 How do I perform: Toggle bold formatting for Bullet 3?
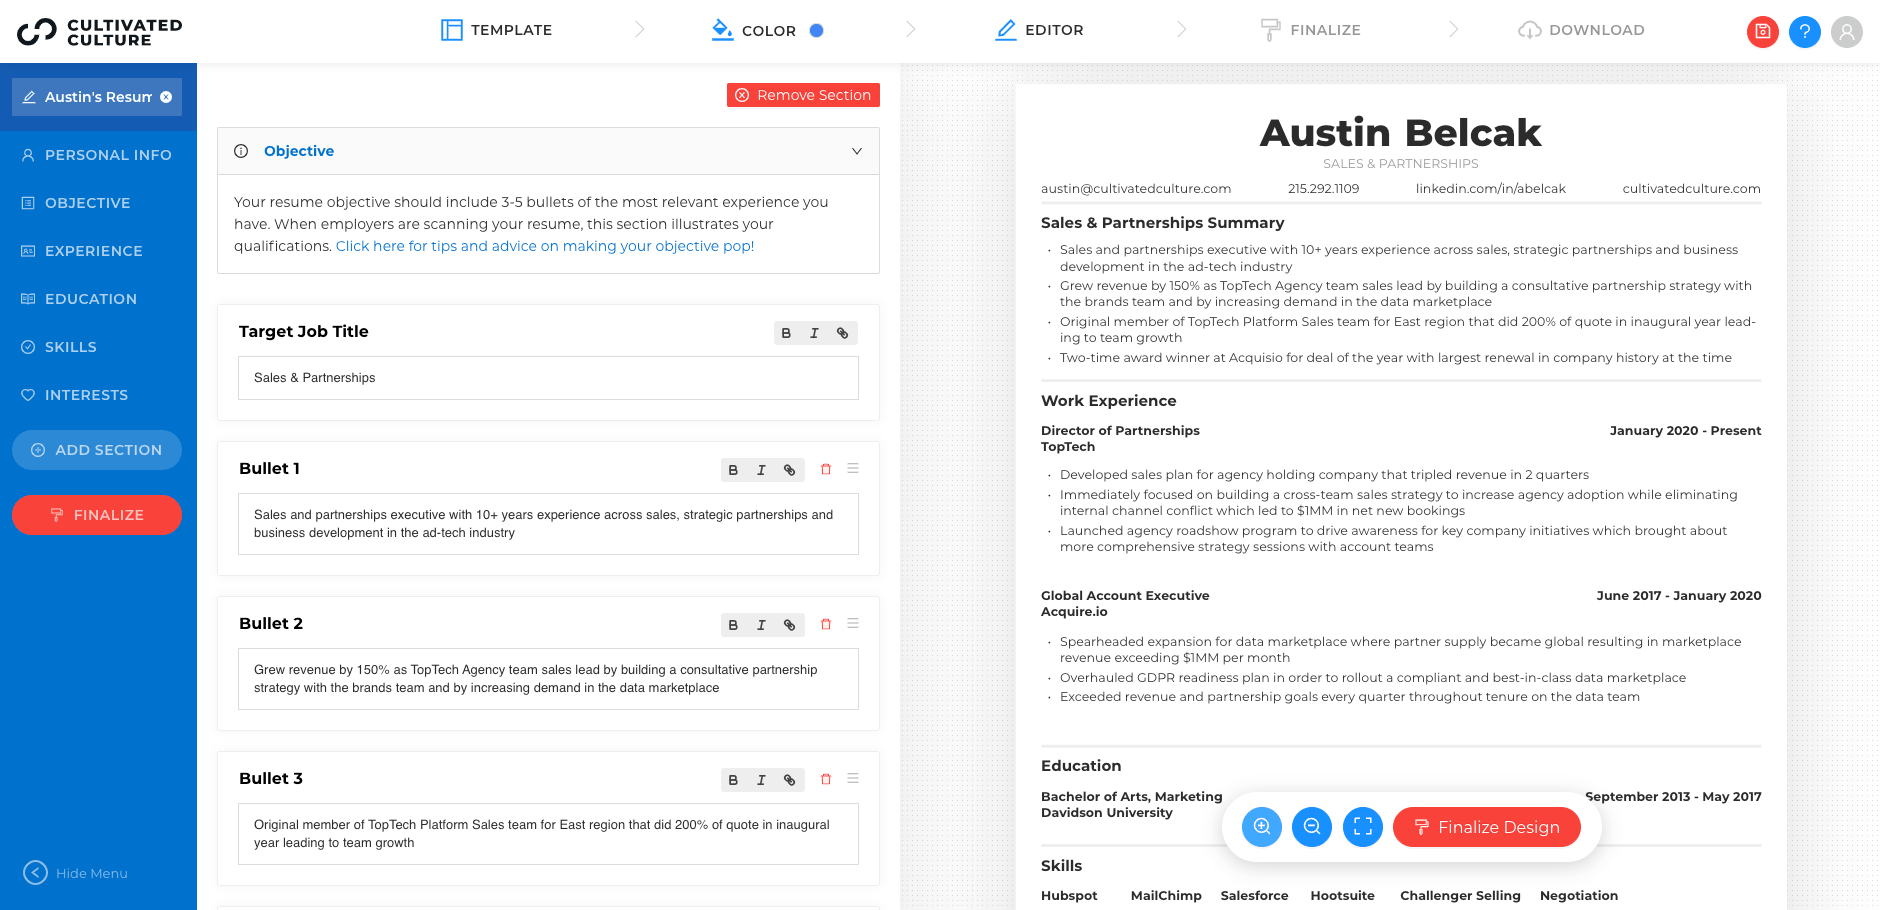click(733, 780)
